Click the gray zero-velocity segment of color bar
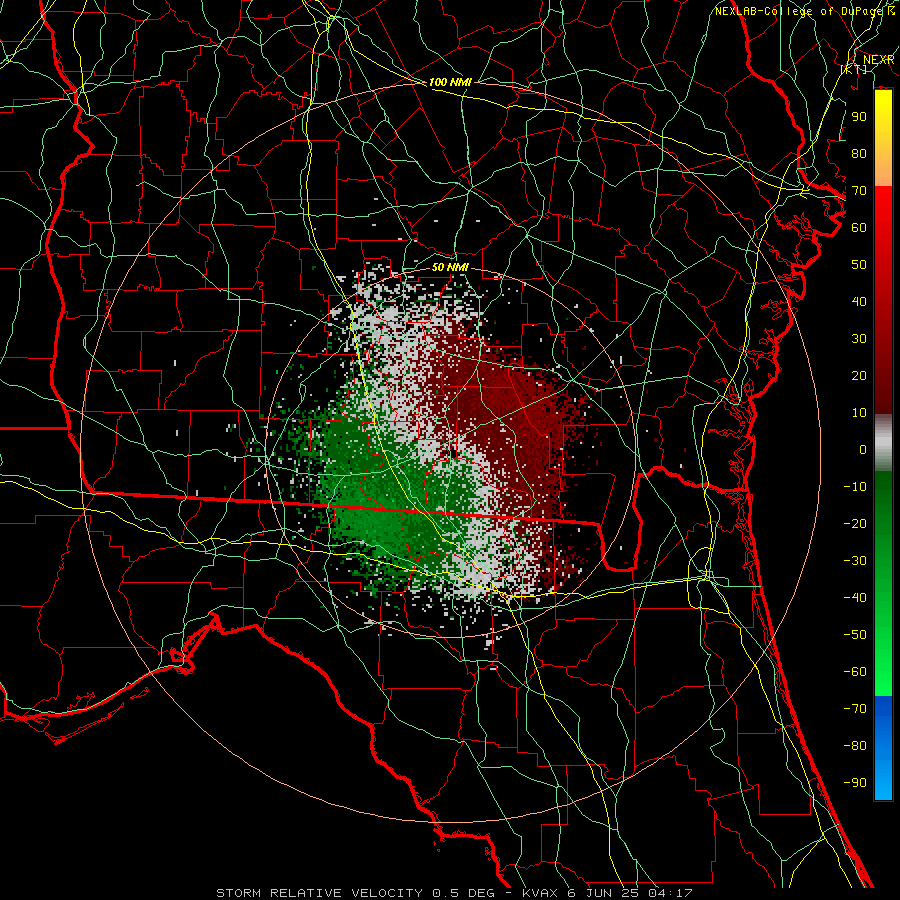The width and height of the screenshot is (900, 900). [x=883, y=443]
